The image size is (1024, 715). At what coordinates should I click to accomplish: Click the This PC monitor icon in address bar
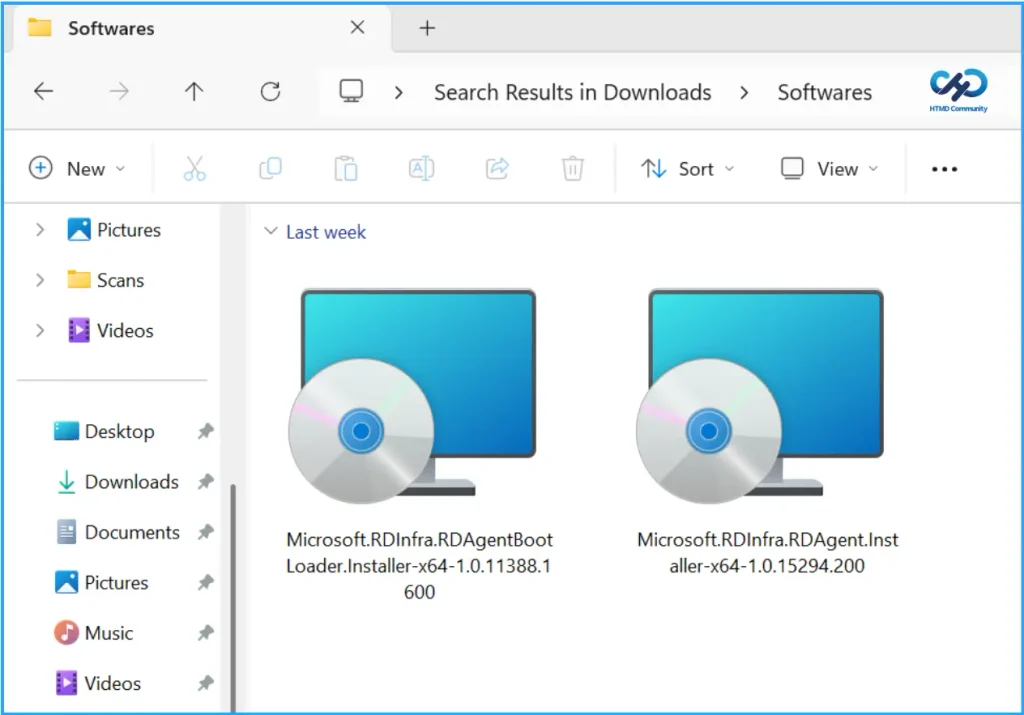coord(351,91)
